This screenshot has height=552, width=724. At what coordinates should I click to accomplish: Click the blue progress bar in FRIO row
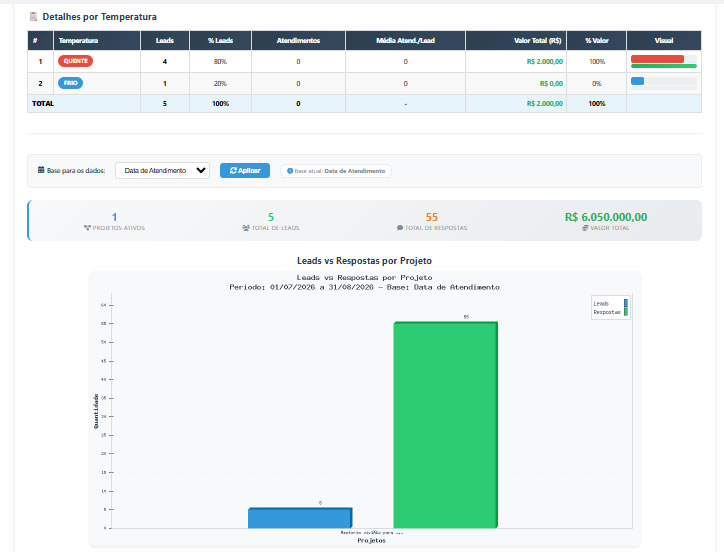[637, 81]
